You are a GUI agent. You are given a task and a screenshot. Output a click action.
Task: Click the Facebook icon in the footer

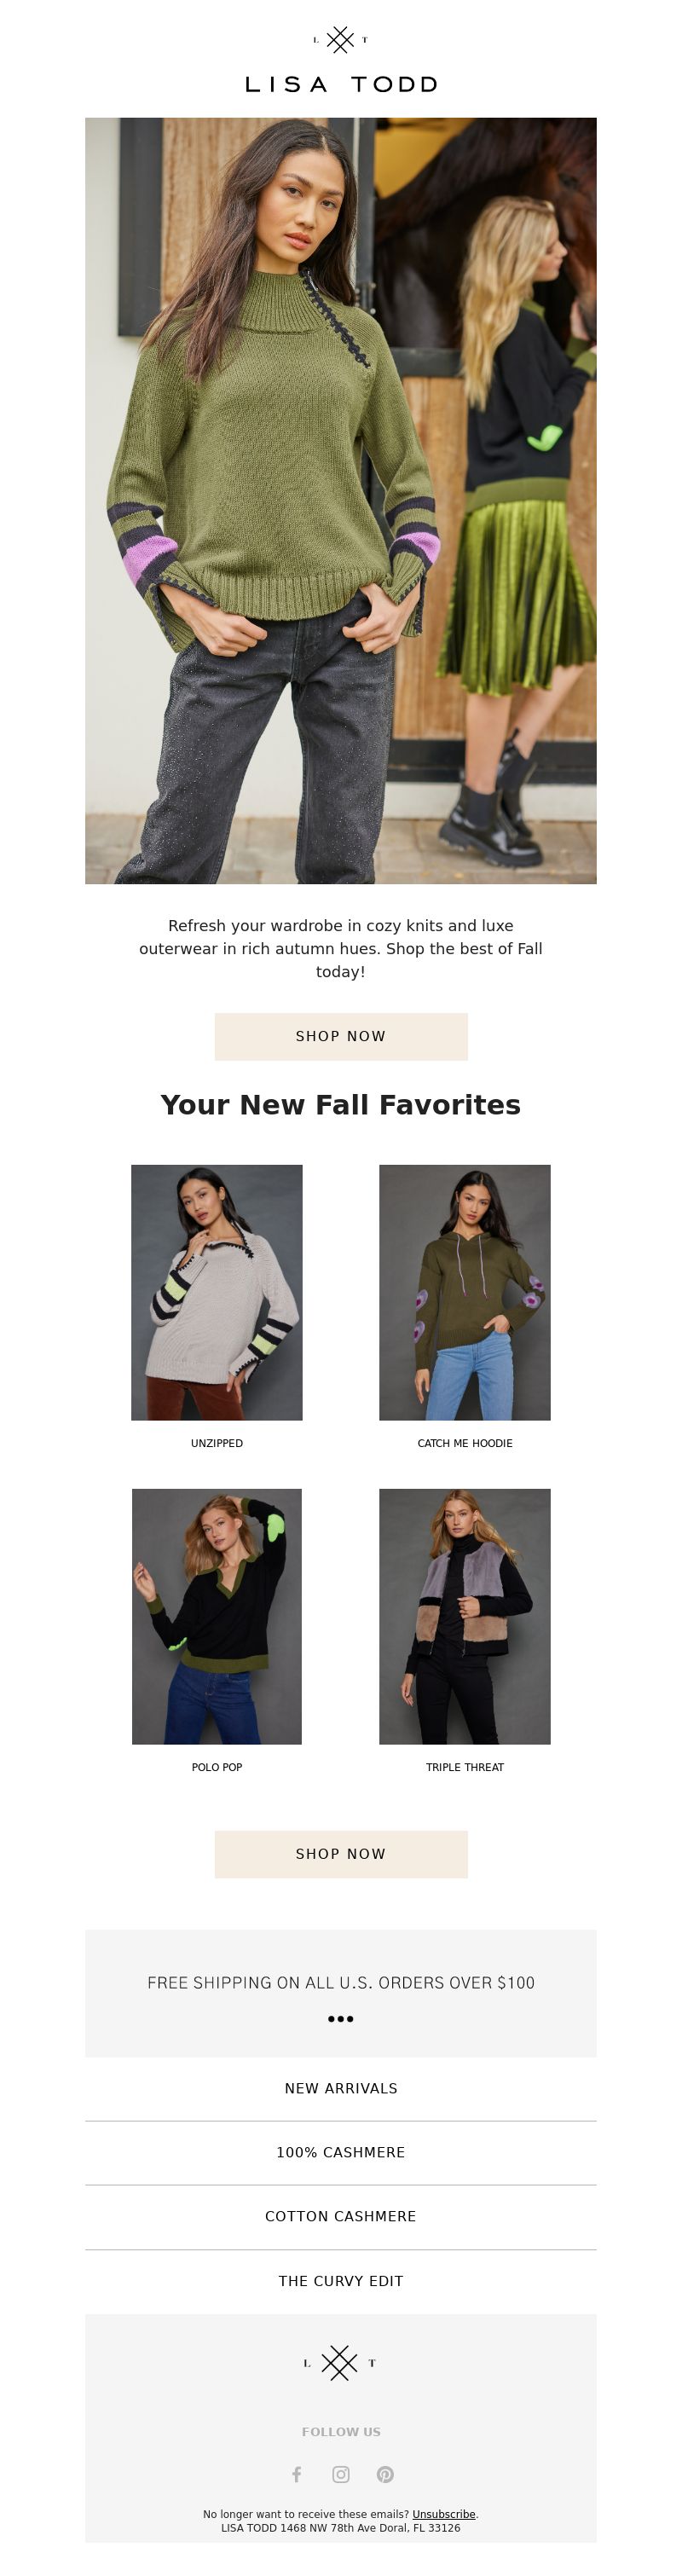[x=296, y=2473]
